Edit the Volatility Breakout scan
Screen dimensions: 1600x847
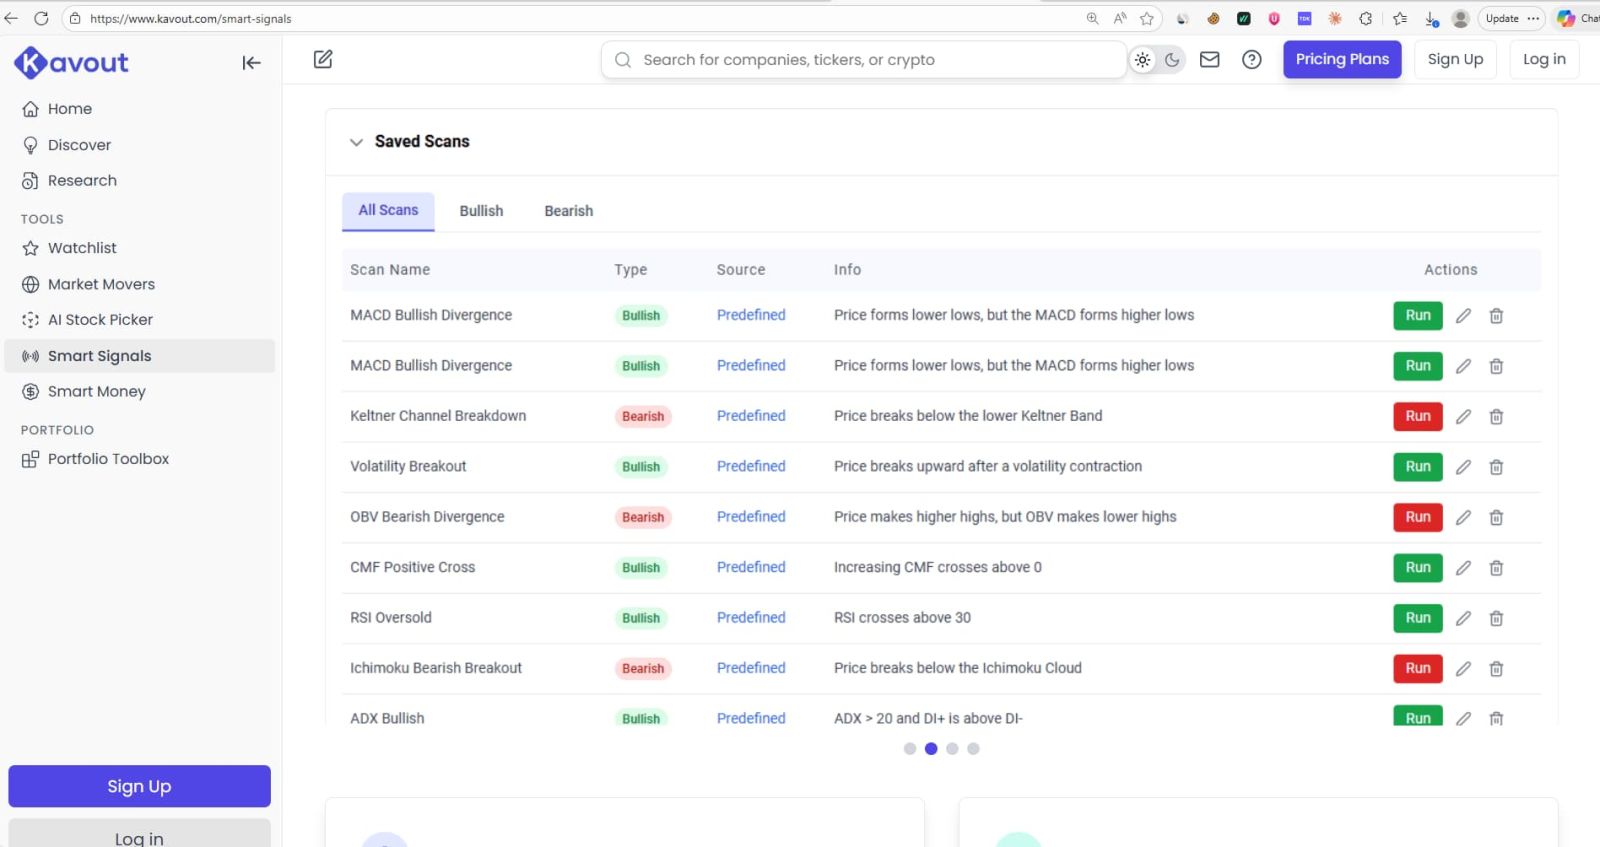(x=1463, y=467)
